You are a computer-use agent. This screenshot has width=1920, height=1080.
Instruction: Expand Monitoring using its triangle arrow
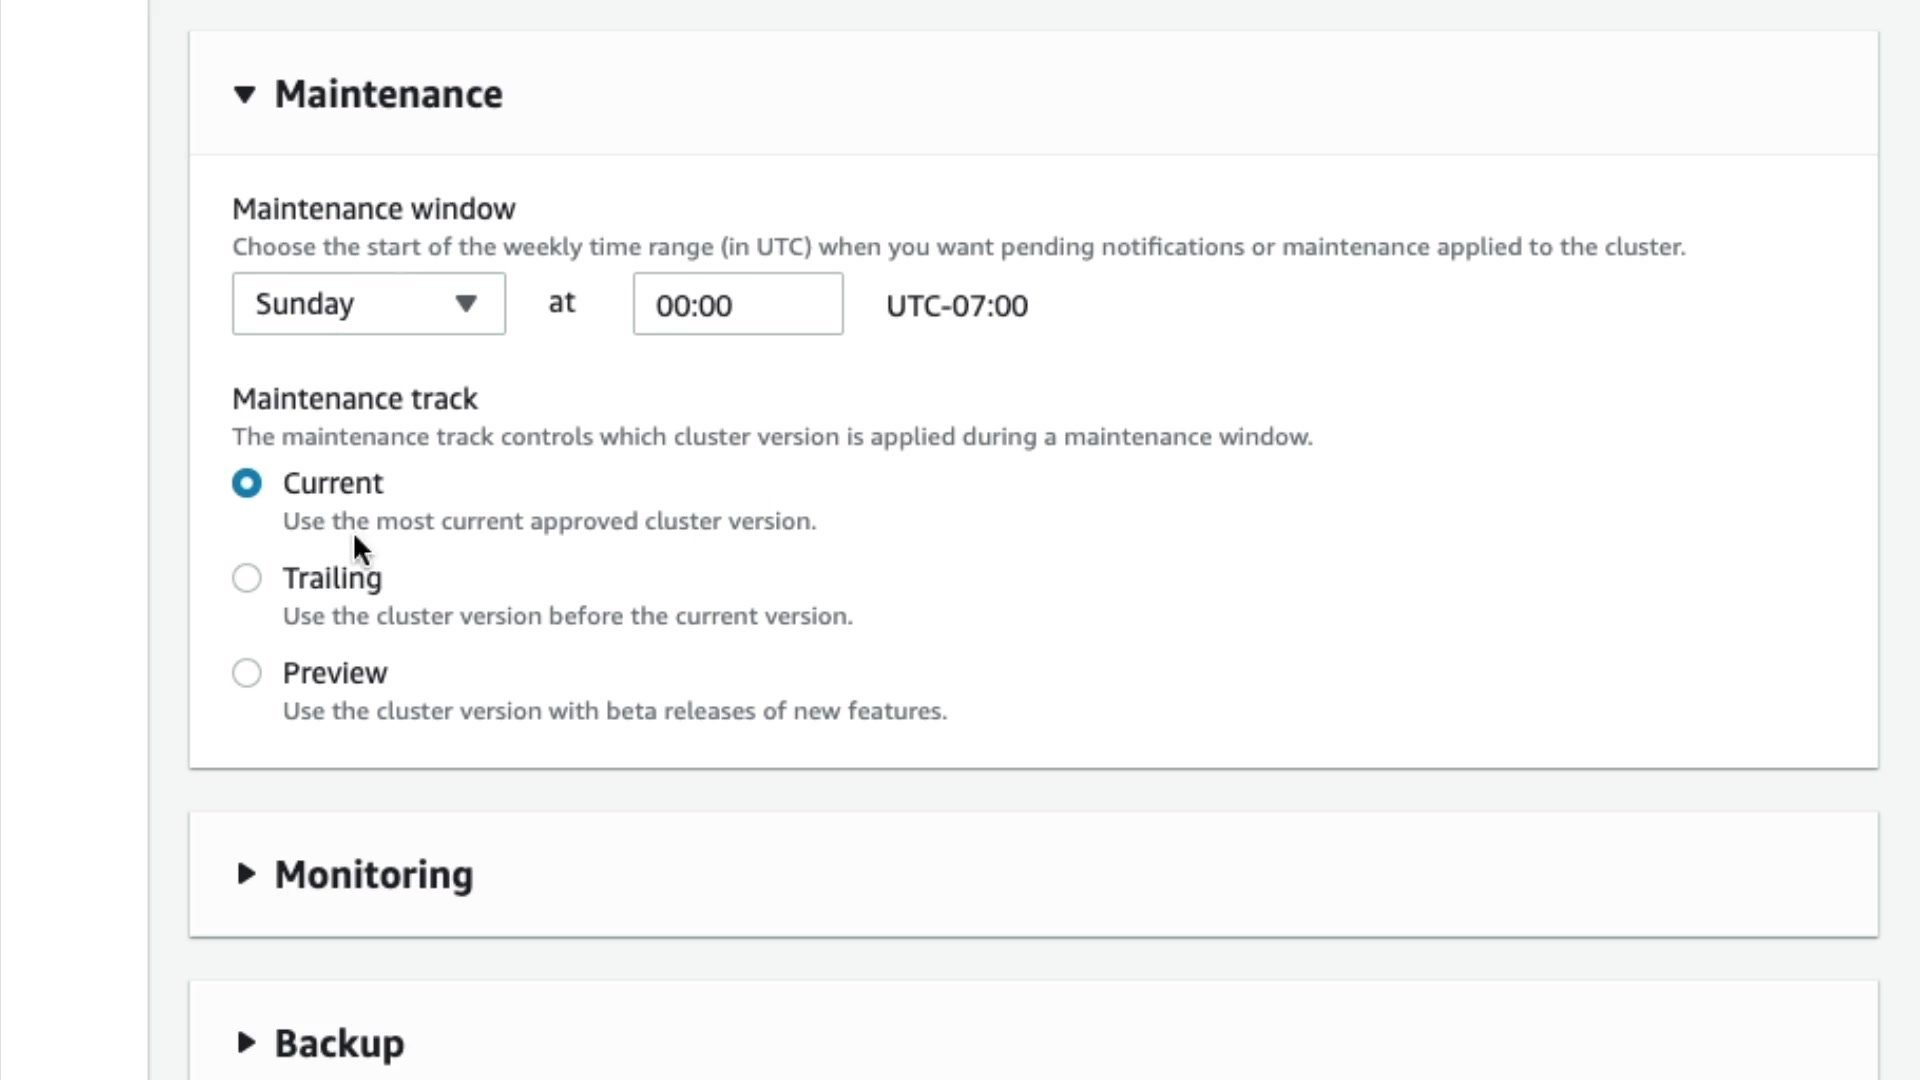tap(245, 874)
